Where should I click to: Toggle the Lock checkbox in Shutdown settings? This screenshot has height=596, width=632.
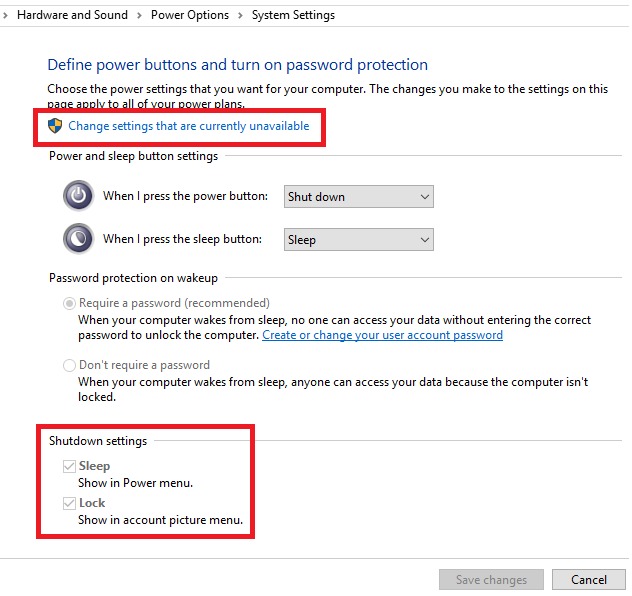[x=69, y=503]
